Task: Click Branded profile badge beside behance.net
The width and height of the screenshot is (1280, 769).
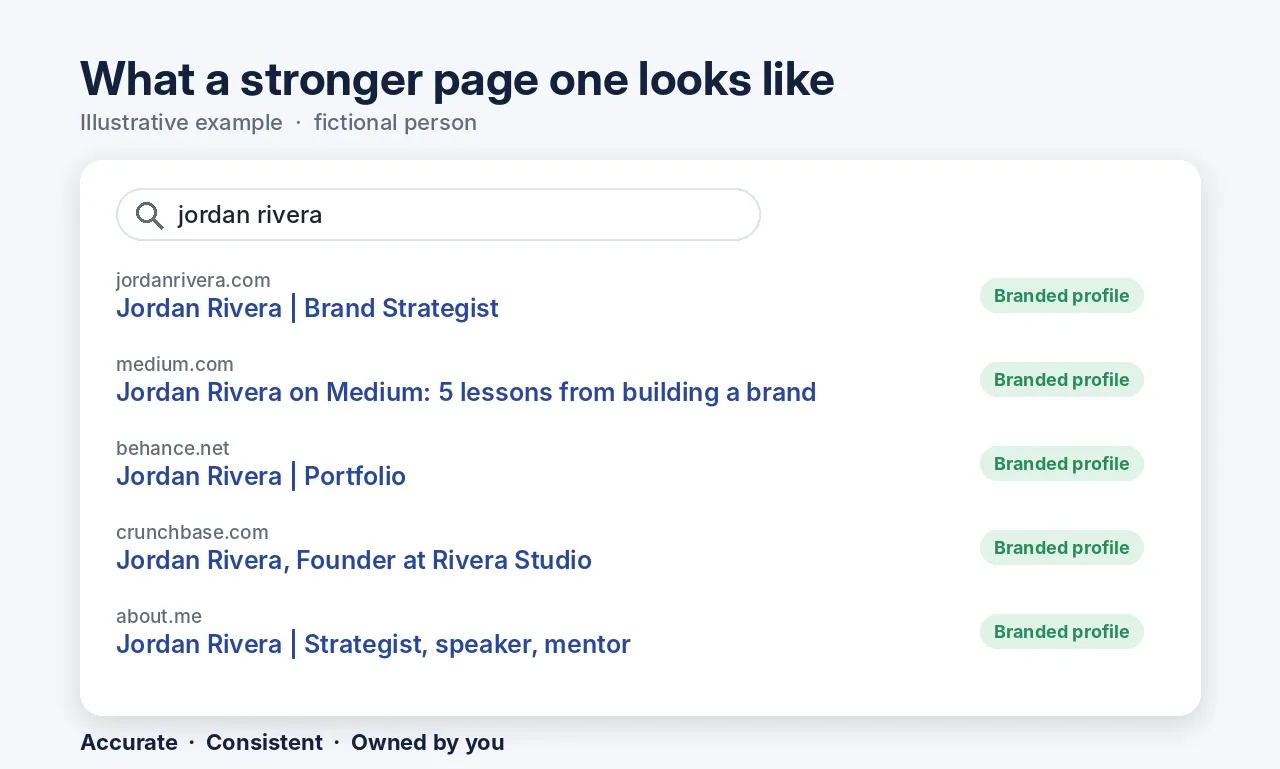Action: pyautogui.click(x=1061, y=464)
